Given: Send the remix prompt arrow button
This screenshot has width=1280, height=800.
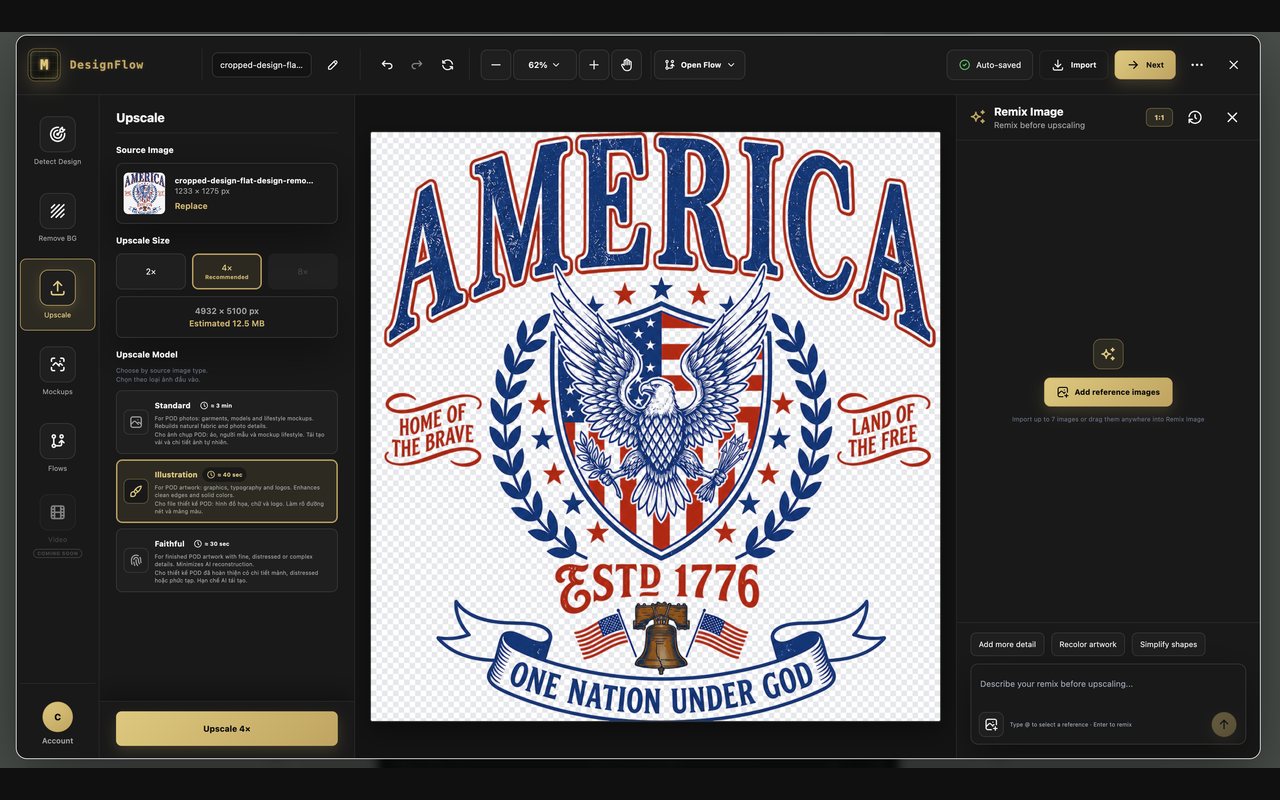Looking at the screenshot, I should coord(1223,724).
